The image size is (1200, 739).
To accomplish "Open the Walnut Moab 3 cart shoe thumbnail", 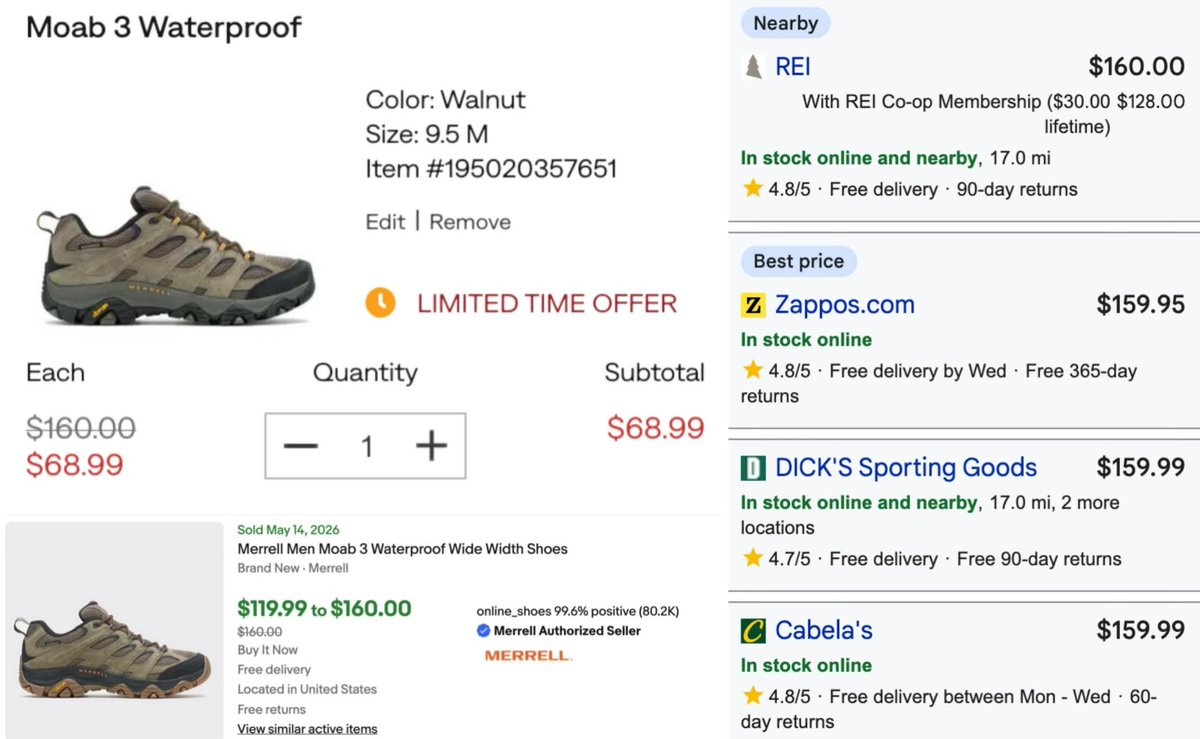I will point(175,256).
